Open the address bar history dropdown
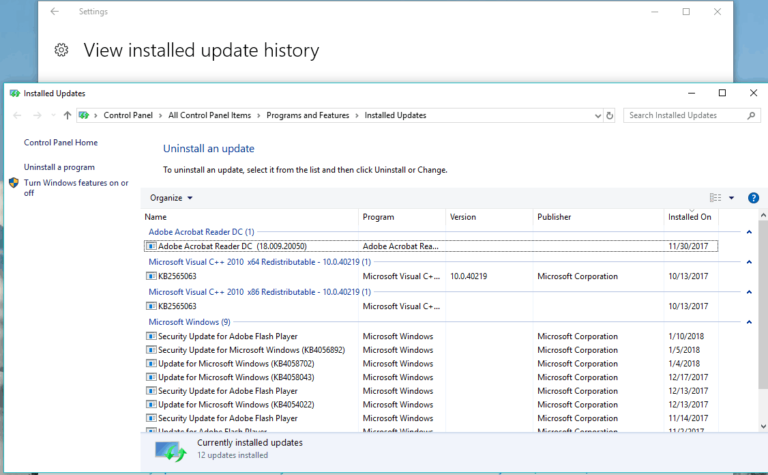 click(596, 115)
